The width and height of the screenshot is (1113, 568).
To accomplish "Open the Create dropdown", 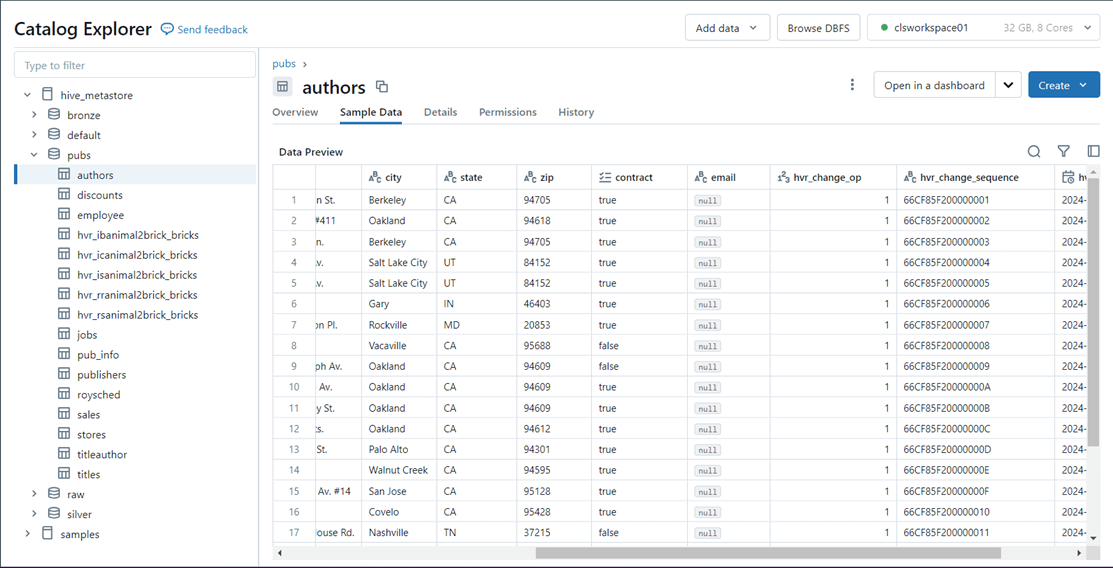I will pyautogui.click(x=1063, y=84).
